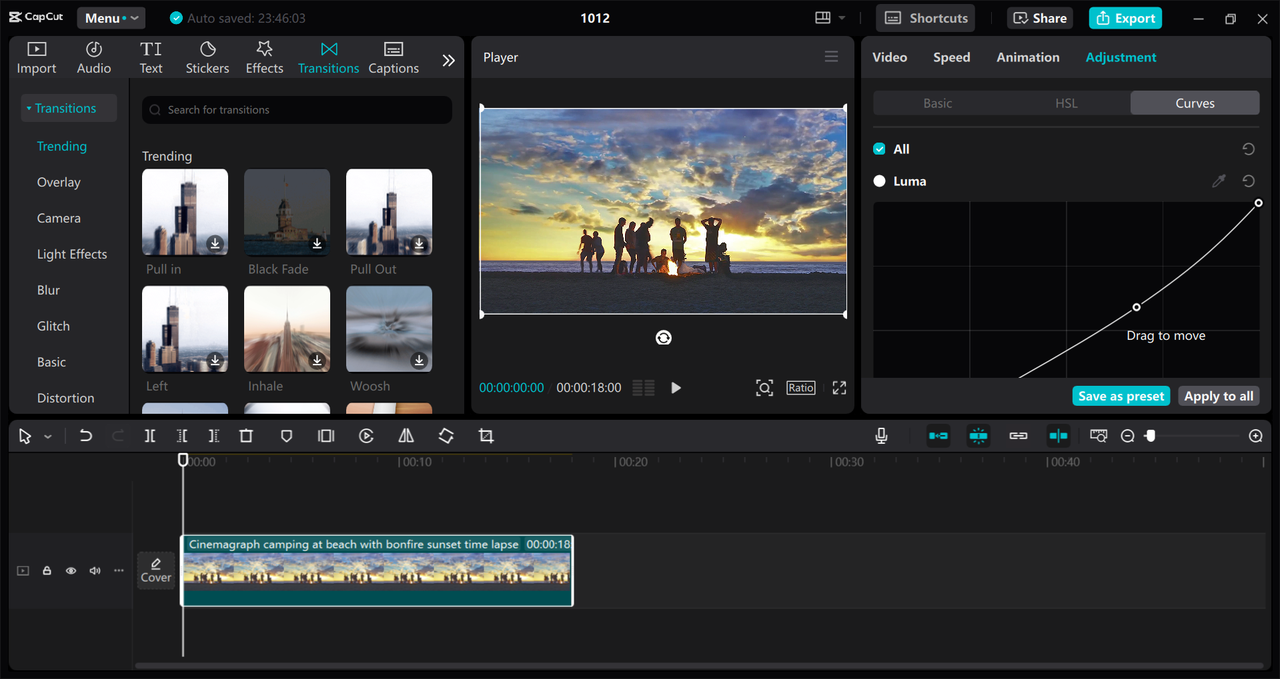The width and height of the screenshot is (1280, 679).
Task: Open the Text panel
Action: pyautogui.click(x=151, y=58)
